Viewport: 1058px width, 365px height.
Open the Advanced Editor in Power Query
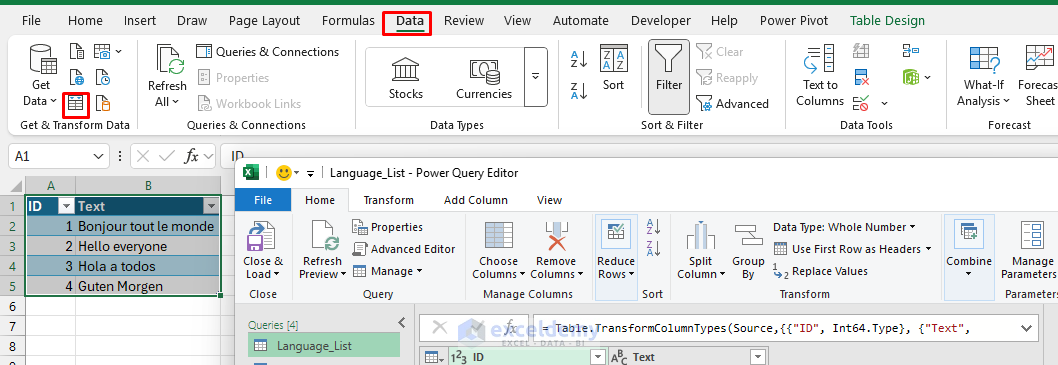click(403, 249)
